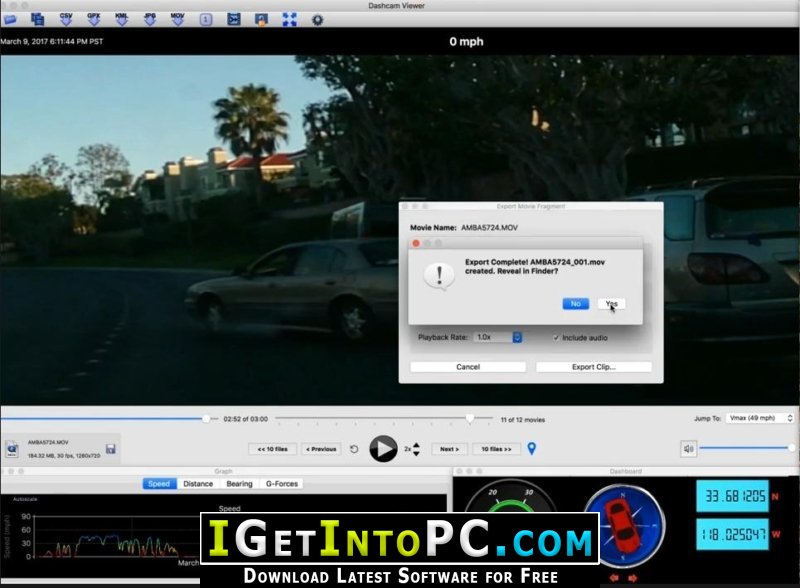800x588 pixels.
Task: Click No in the Export Complete dialog
Action: coord(576,304)
